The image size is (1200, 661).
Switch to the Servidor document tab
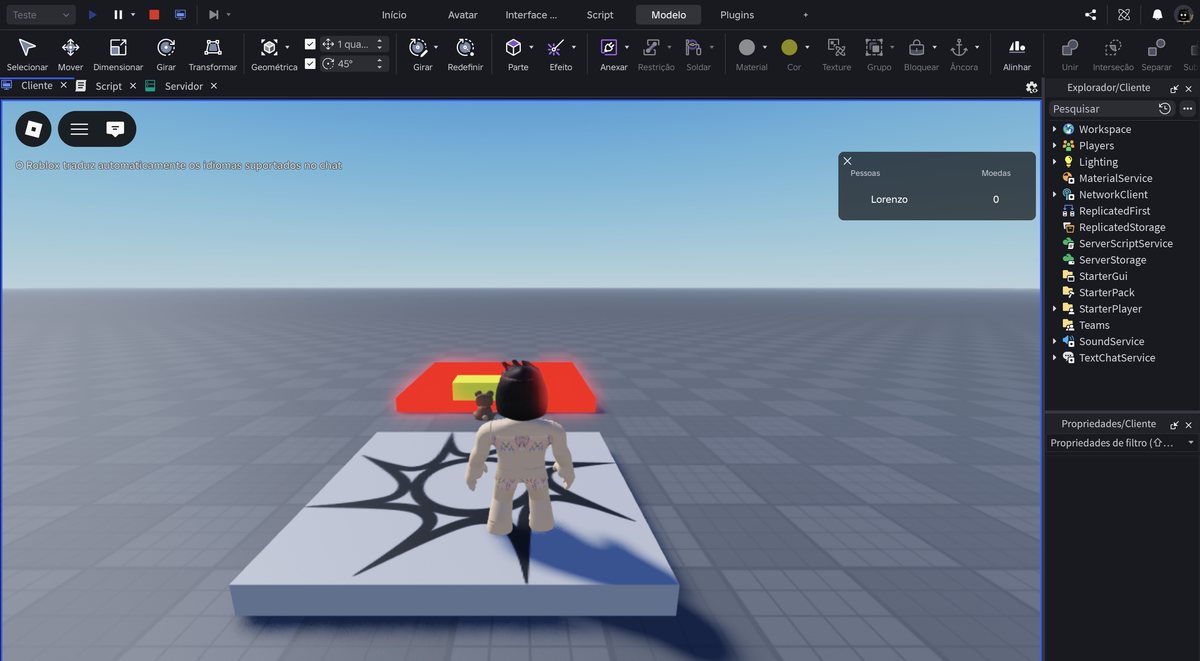click(183, 86)
